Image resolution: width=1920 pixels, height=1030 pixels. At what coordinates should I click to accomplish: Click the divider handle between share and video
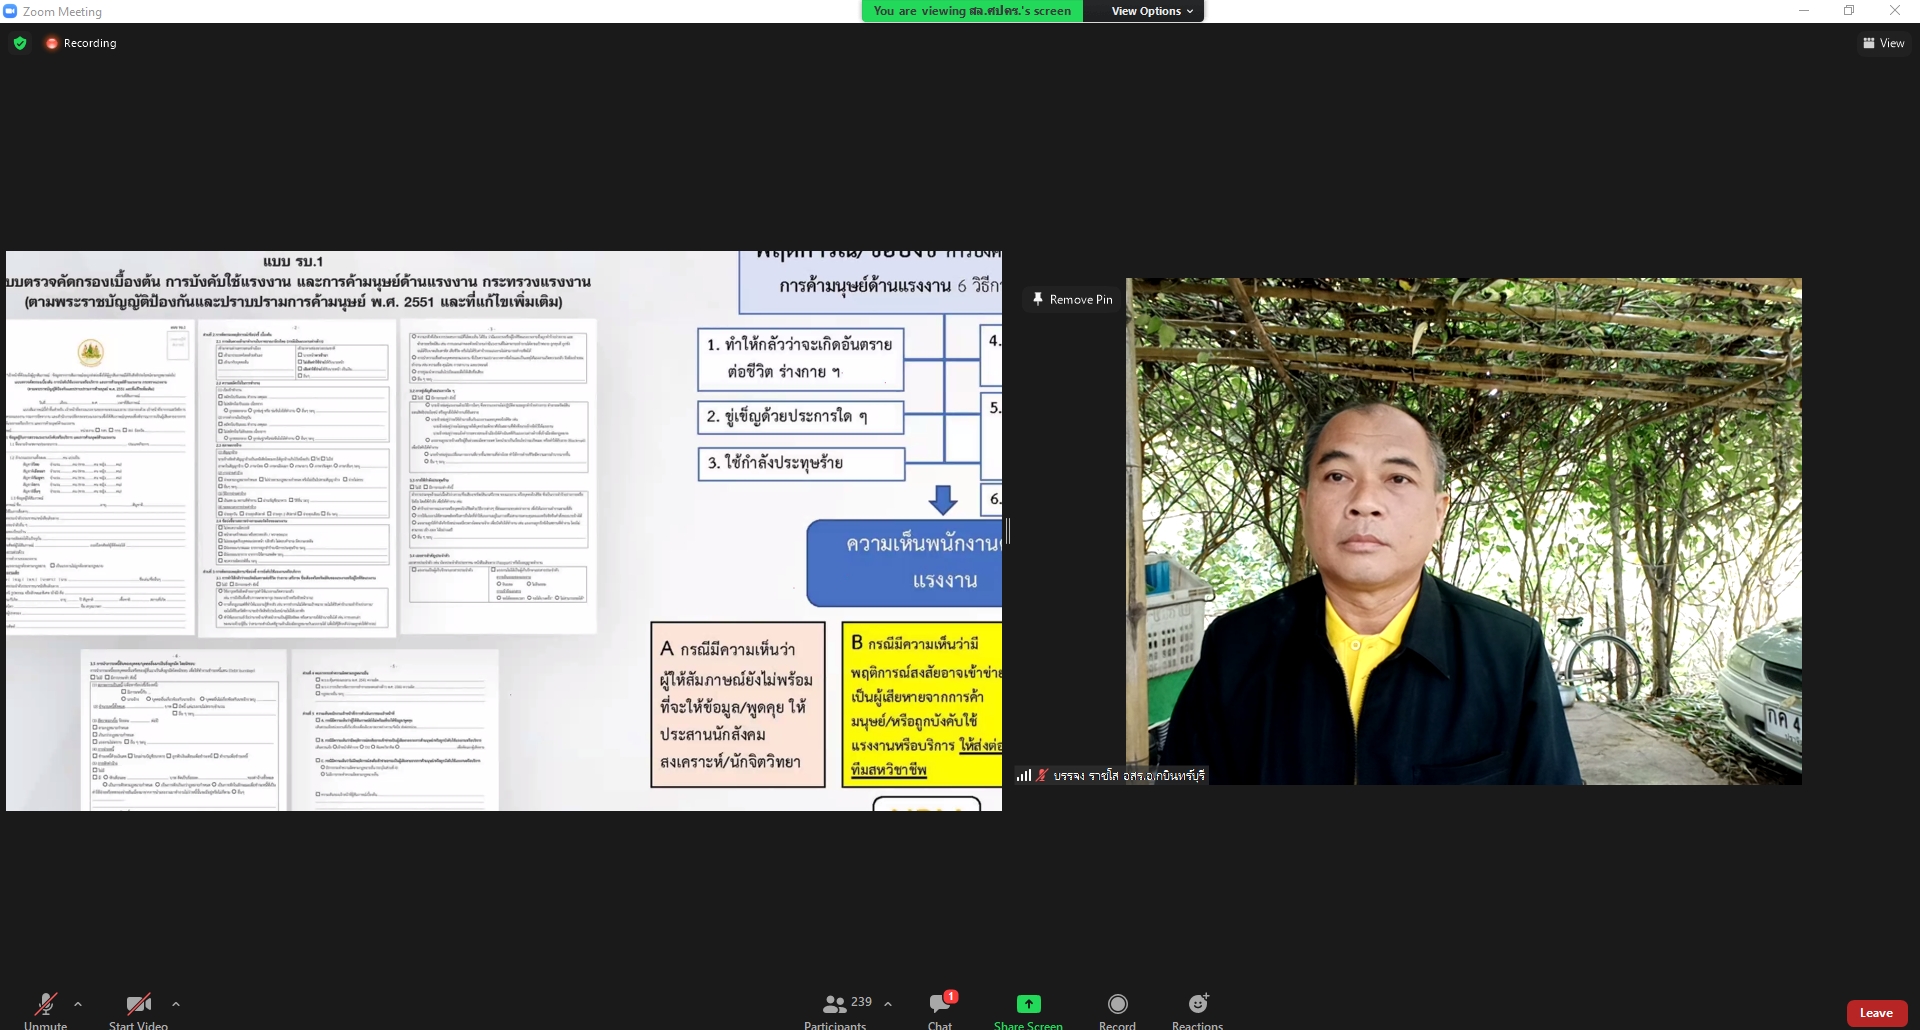(x=1008, y=531)
